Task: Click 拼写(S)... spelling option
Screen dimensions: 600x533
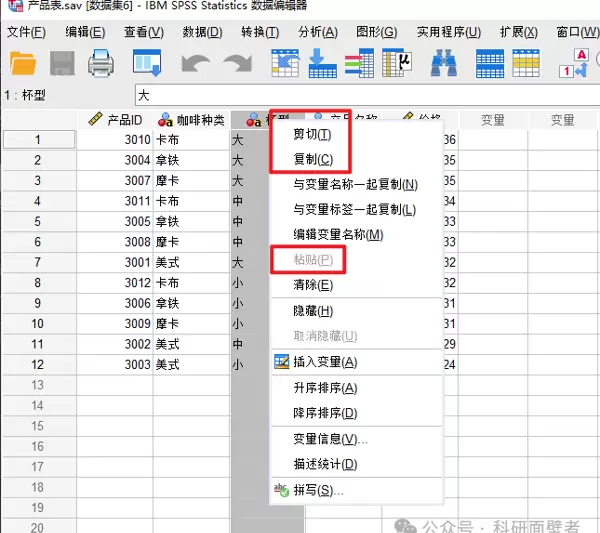Action: click(x=318, y=490)
